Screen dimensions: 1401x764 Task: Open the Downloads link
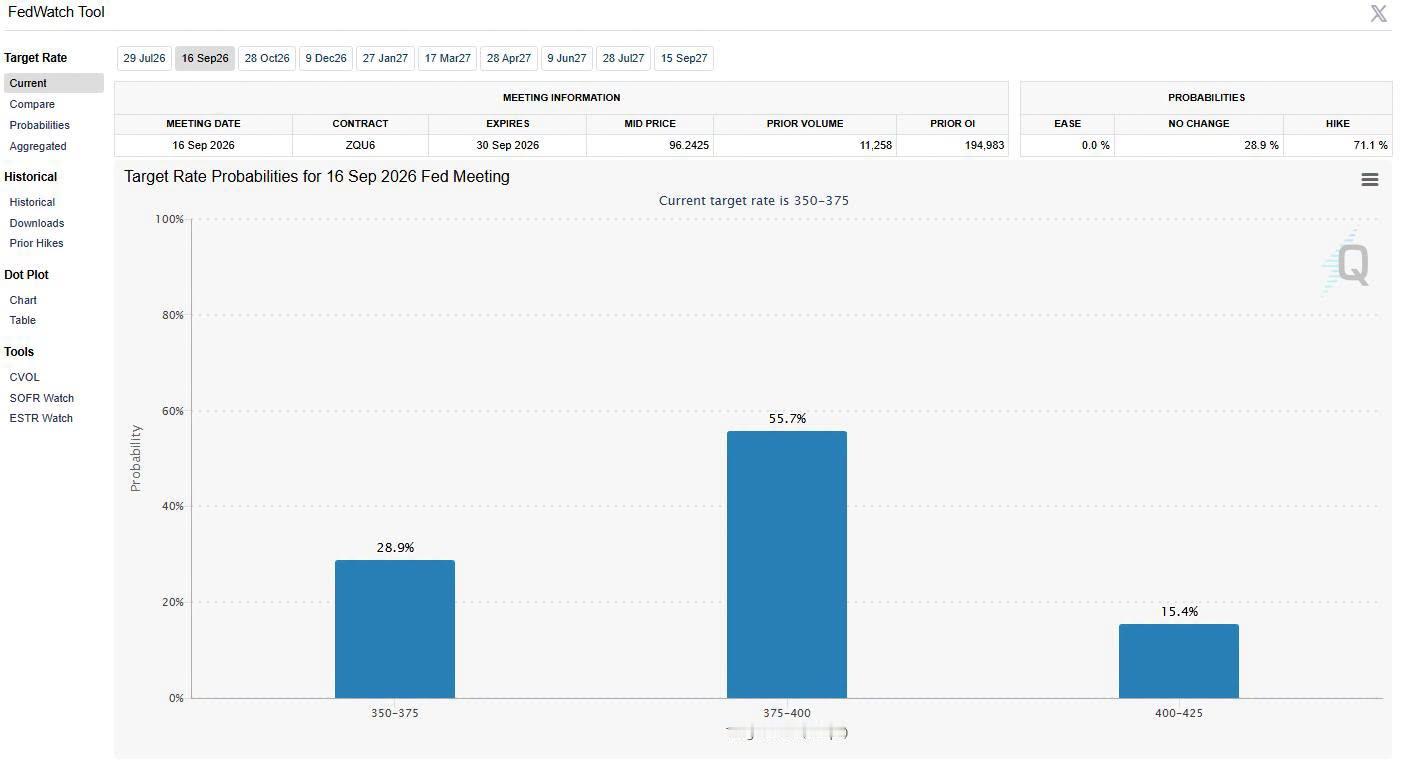coord(37,223)
